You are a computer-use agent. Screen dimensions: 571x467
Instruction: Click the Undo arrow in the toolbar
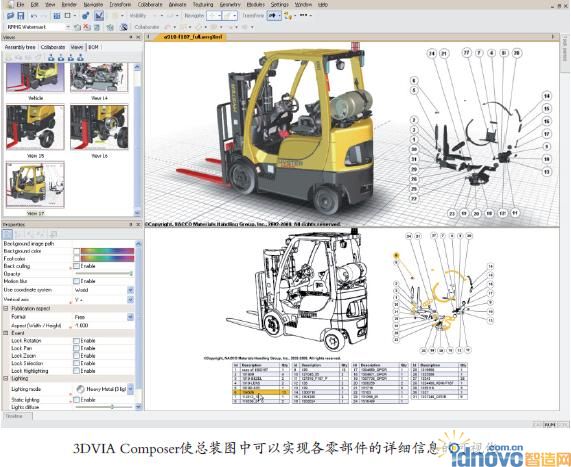[34, 16]
